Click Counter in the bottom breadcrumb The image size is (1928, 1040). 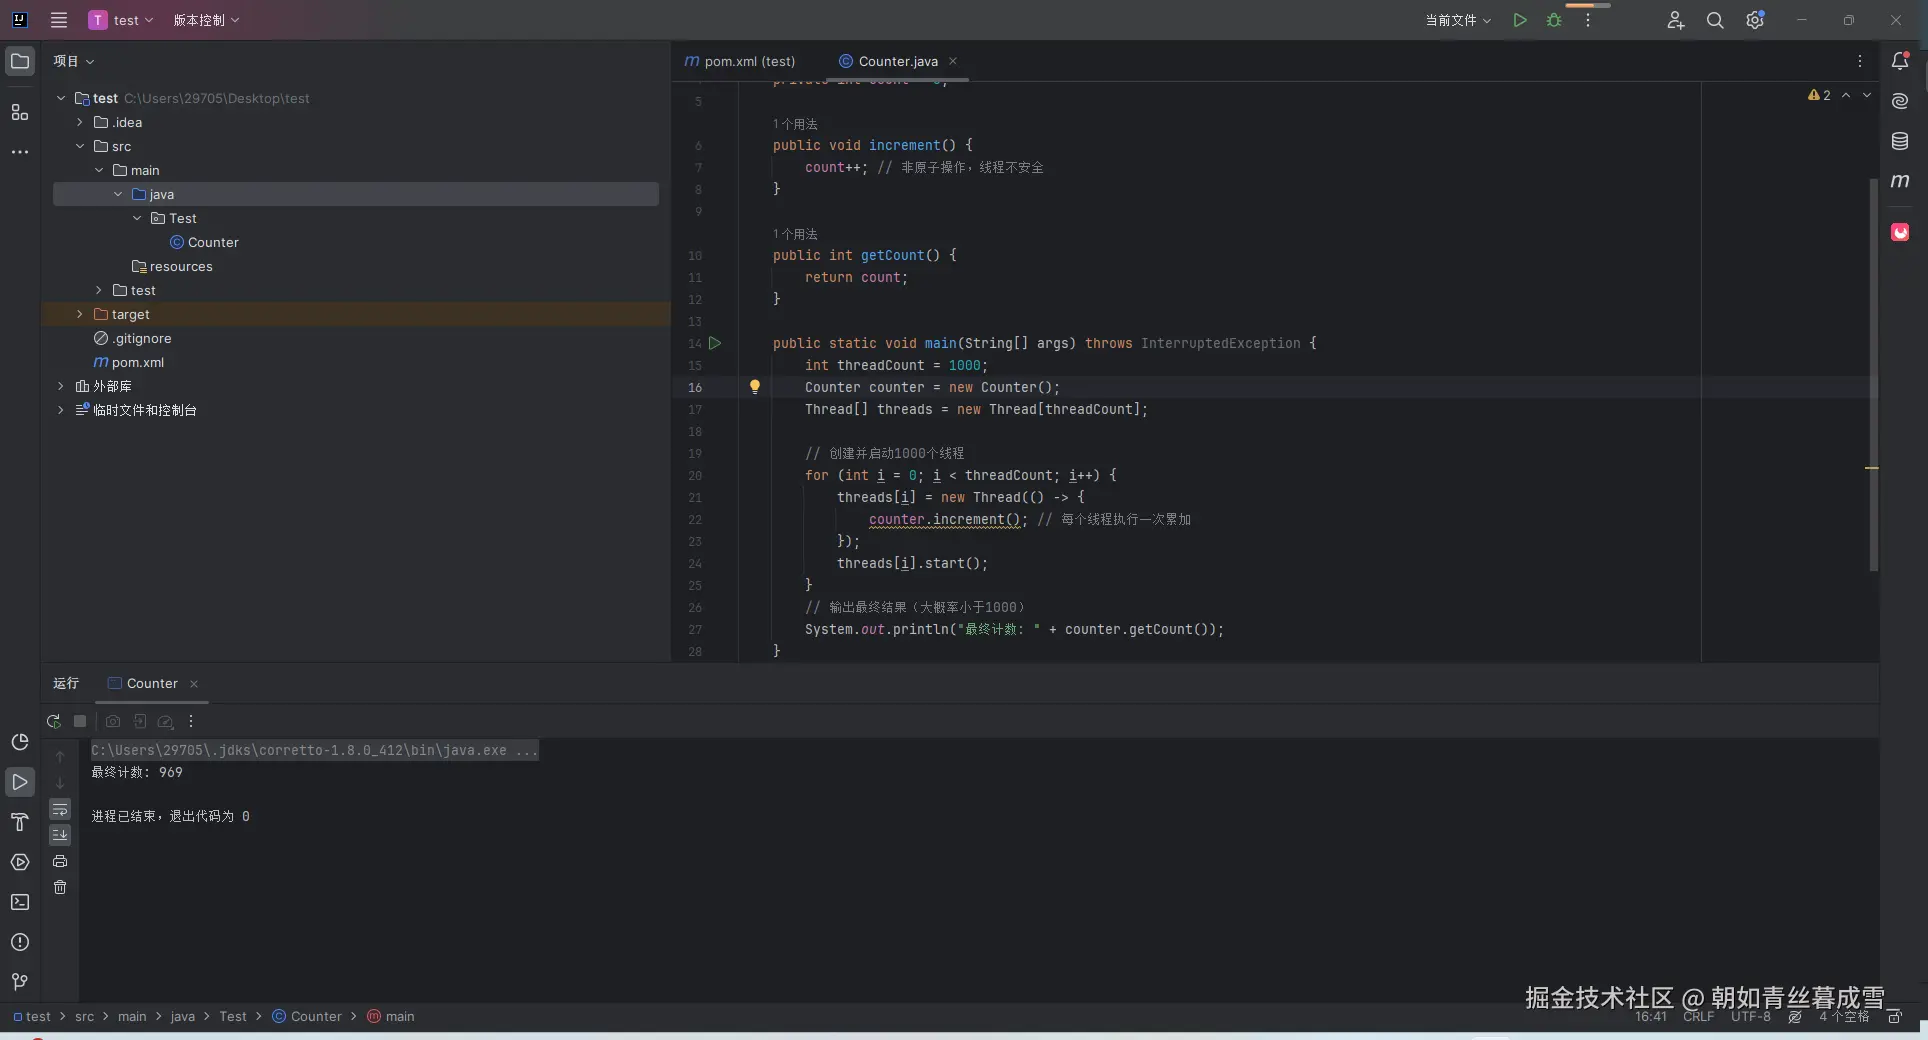tap(316, 1016)
